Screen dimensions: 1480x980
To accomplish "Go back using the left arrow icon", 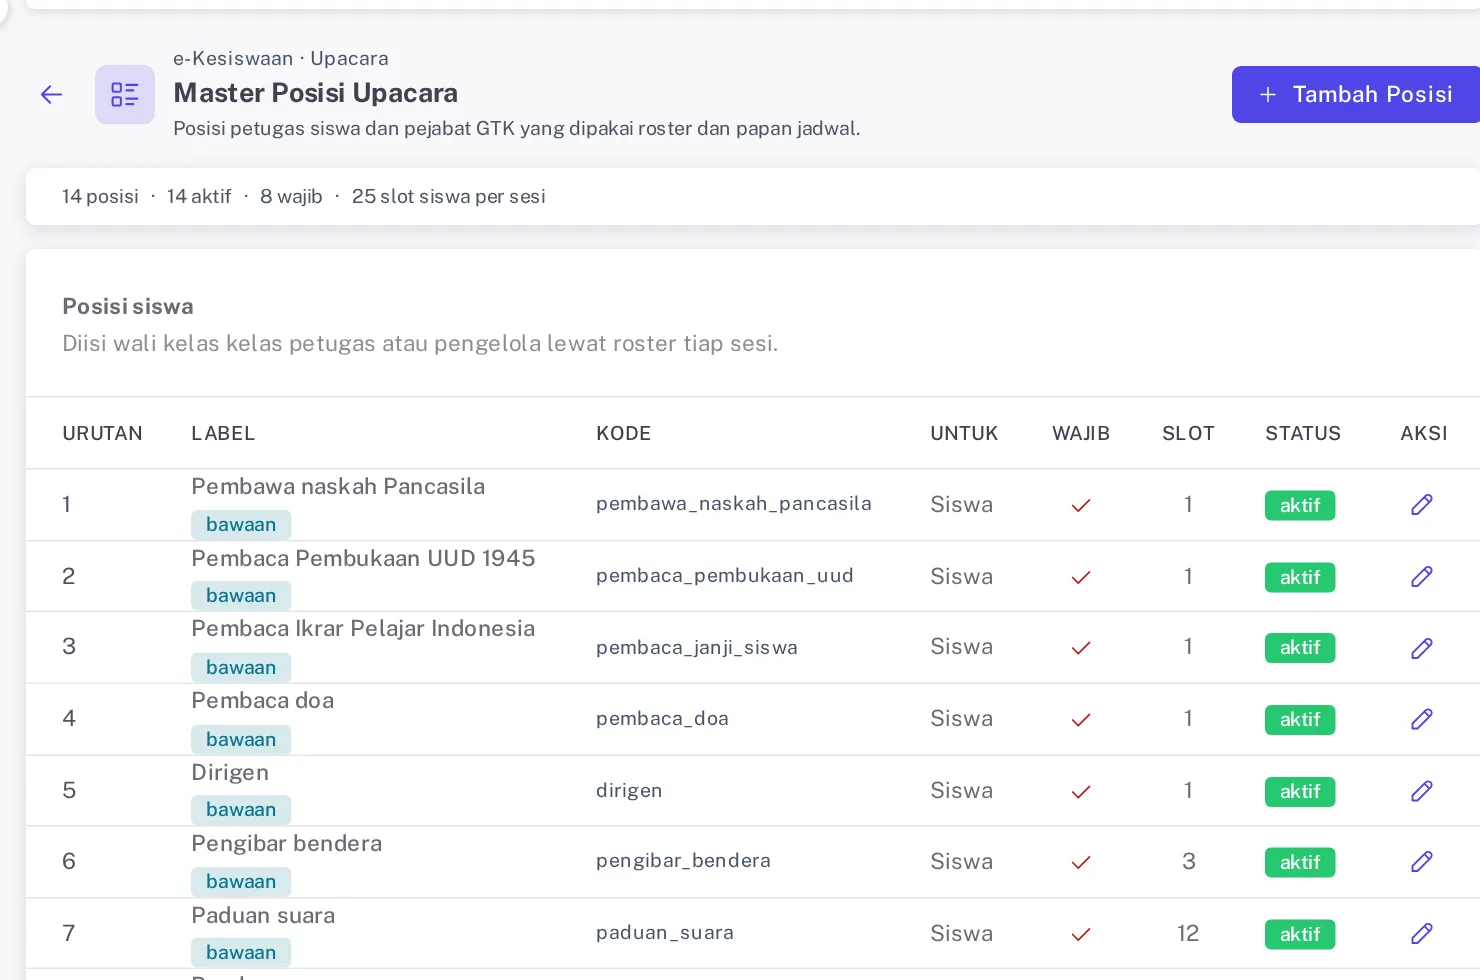I will point(51,95).
